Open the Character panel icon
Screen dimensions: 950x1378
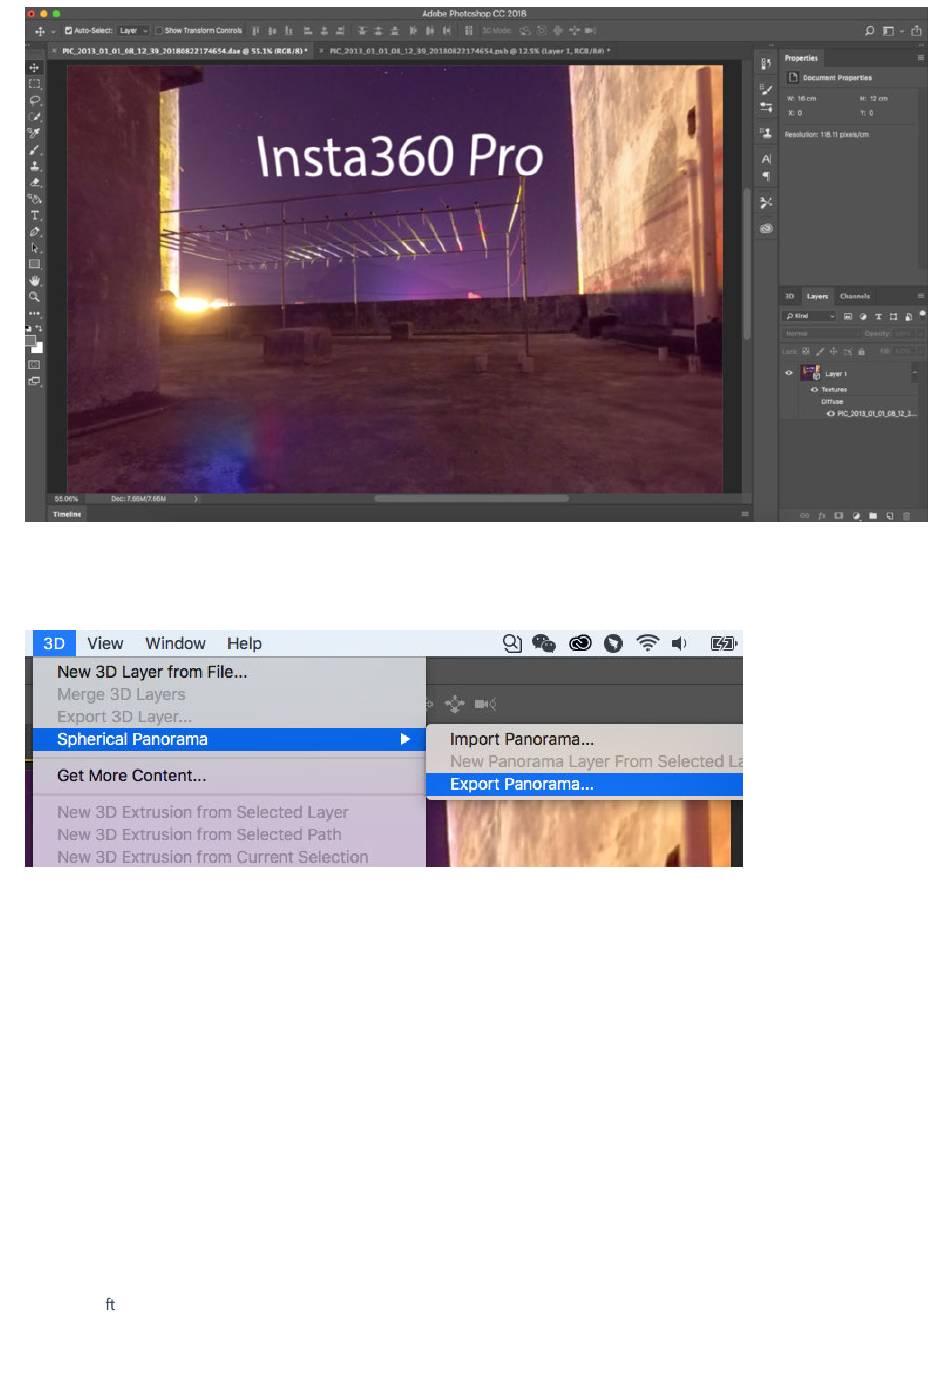point(766,159)
